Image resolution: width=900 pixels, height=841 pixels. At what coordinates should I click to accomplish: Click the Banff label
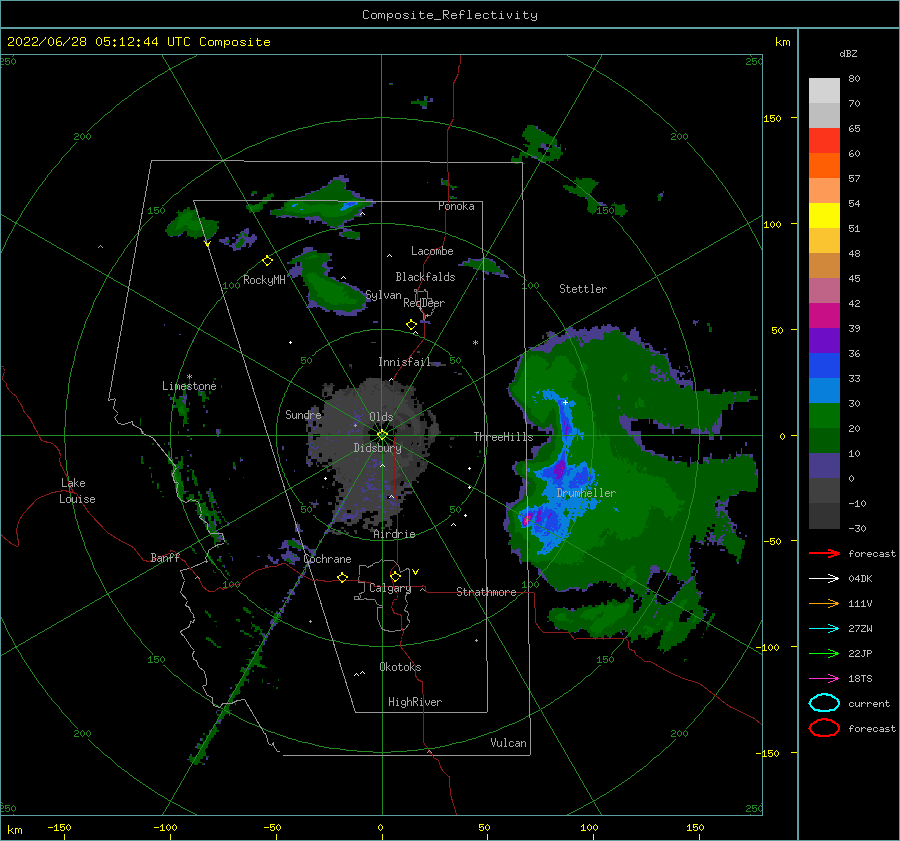165,558
